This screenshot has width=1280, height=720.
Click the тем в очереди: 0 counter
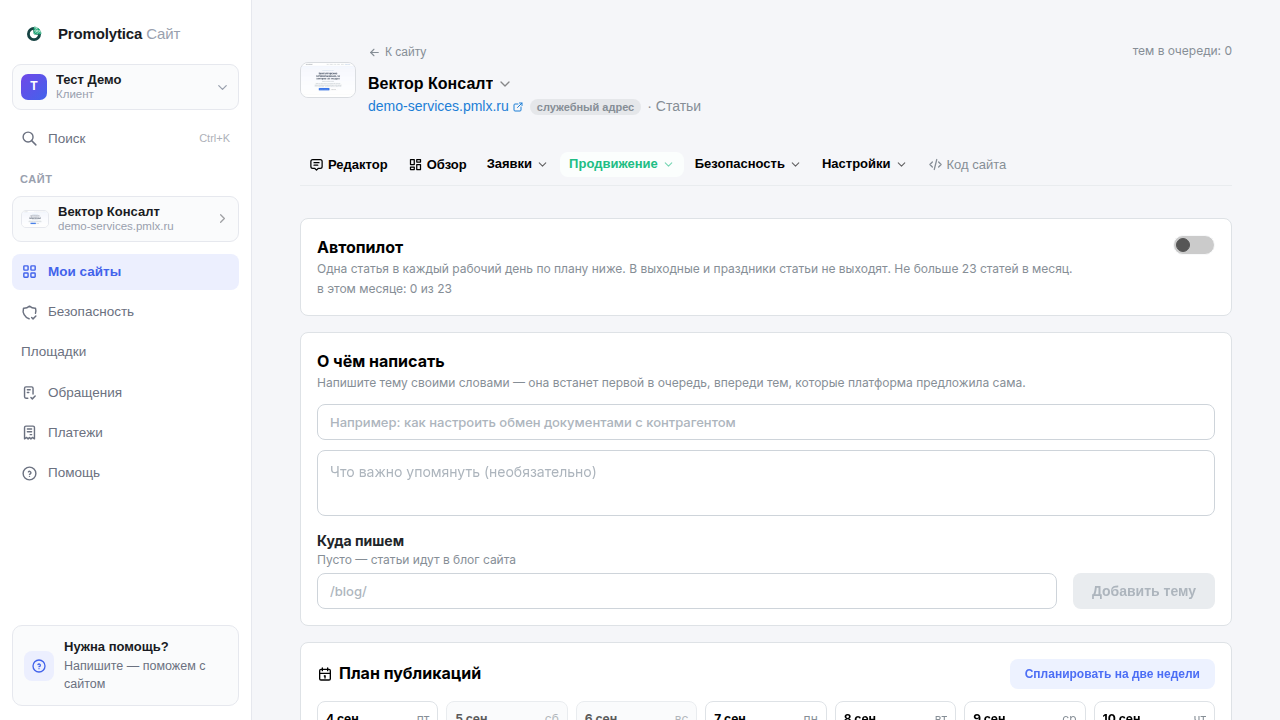[1182, 51]
